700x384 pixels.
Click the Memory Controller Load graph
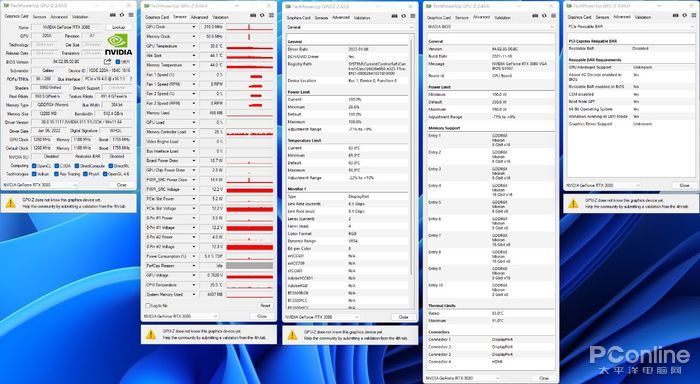[x=250, y=132]
